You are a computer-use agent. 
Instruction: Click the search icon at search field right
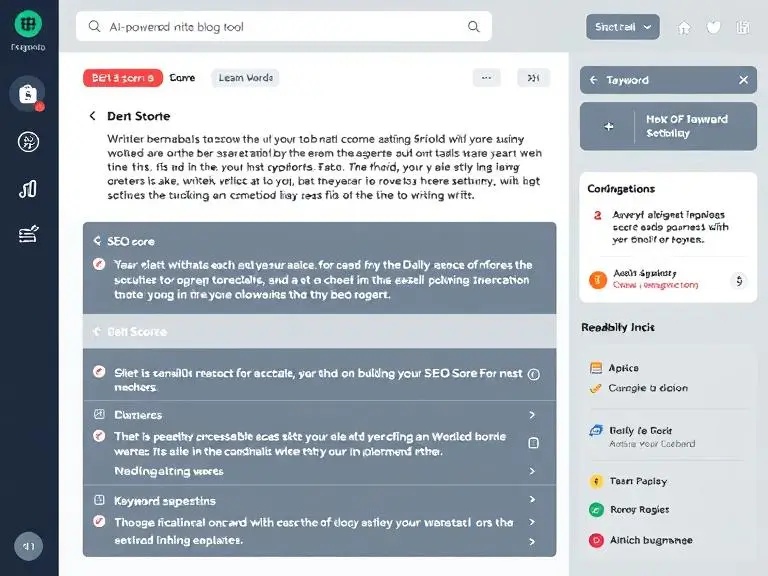tap(474, 26)
